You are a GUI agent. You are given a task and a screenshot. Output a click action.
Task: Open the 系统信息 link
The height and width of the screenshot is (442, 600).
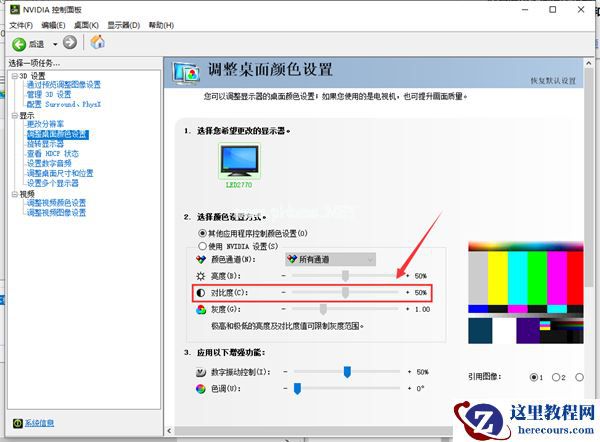point(39,423)
